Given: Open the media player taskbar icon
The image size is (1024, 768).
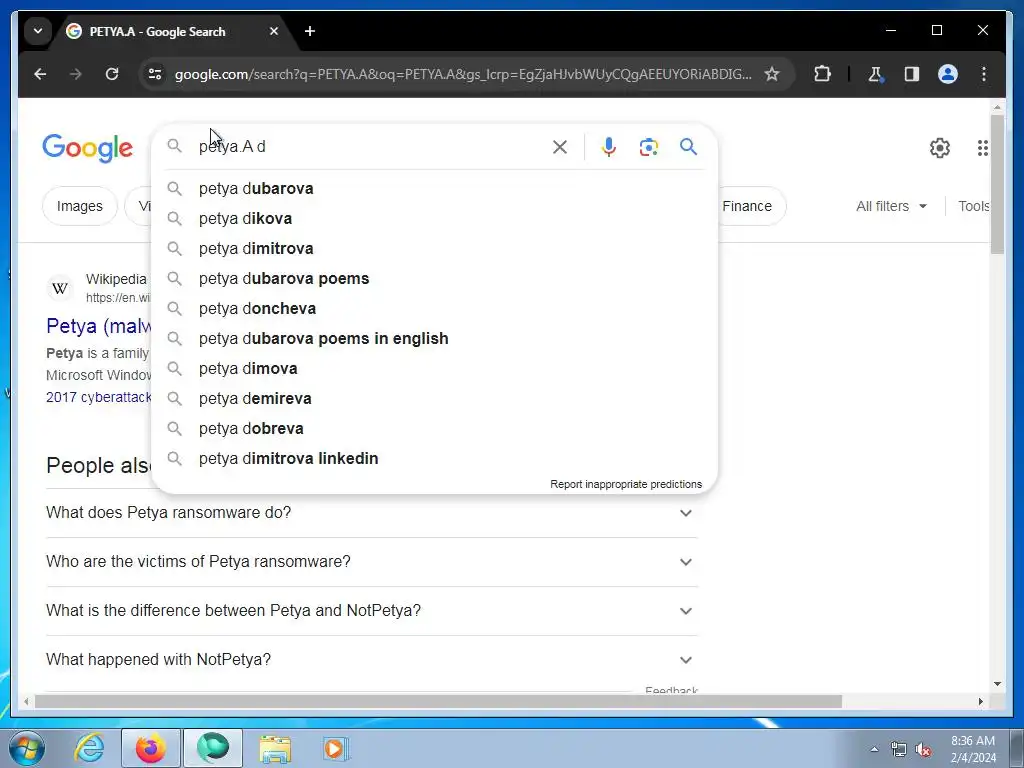Looking at the screenshot, I should 336,748.
